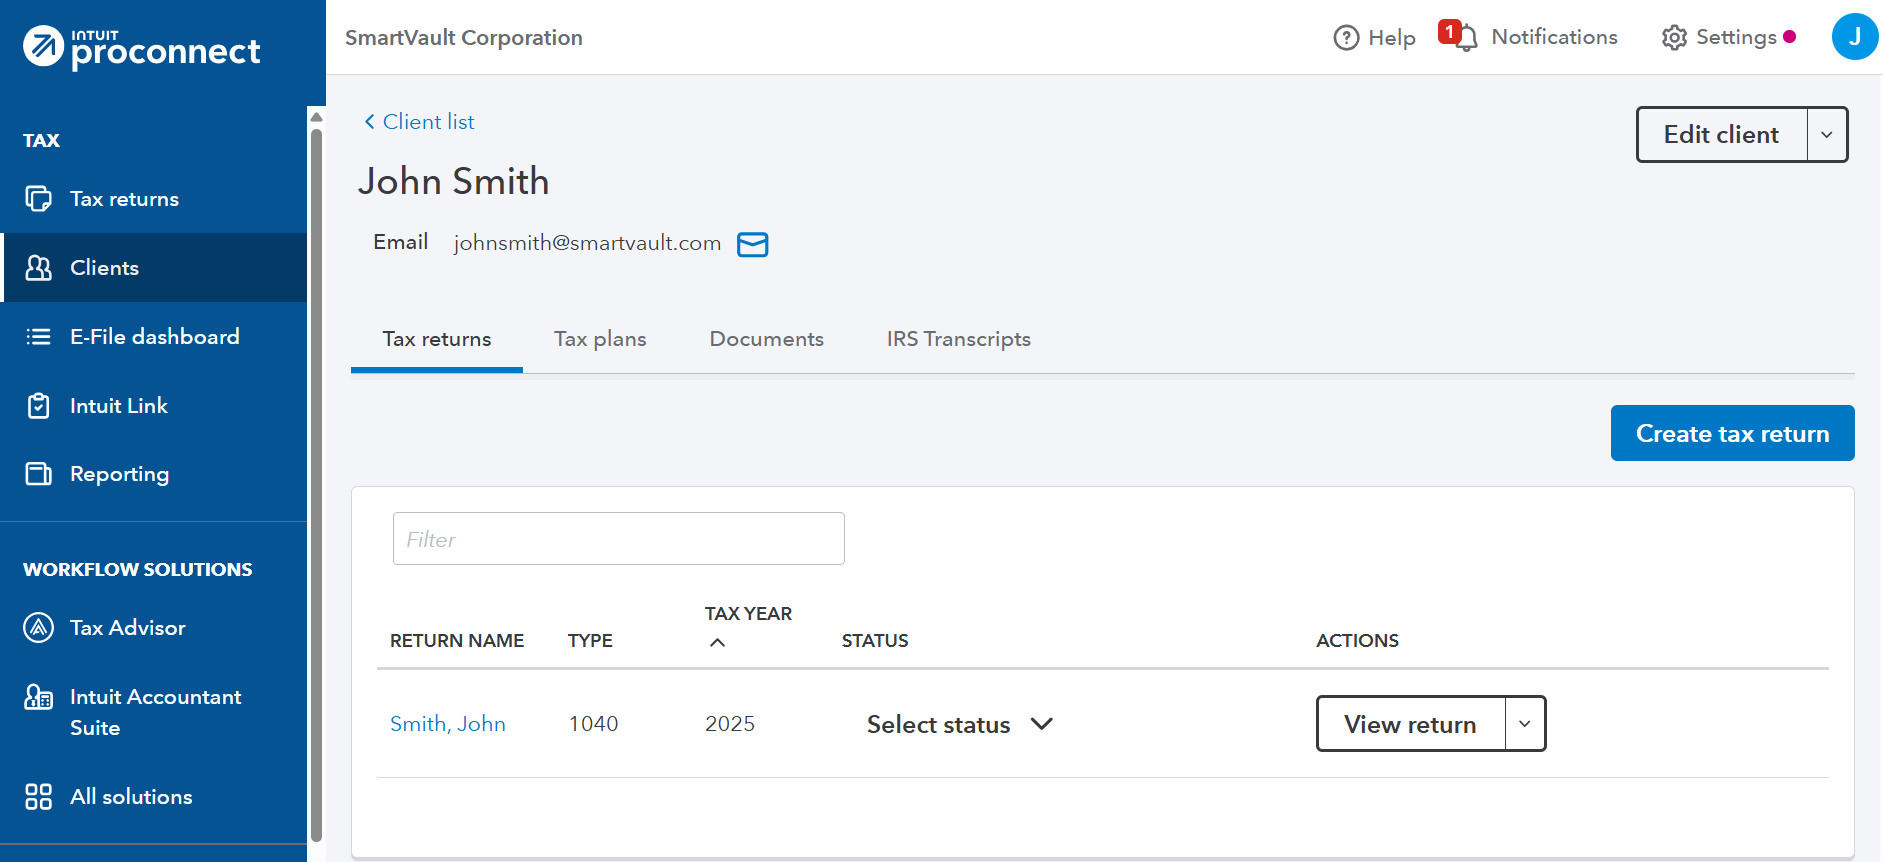Image resolution: width=1883 pixels, height=862 pixels.
Task: Click the All solutions grid icon
Action: point(38,797)
